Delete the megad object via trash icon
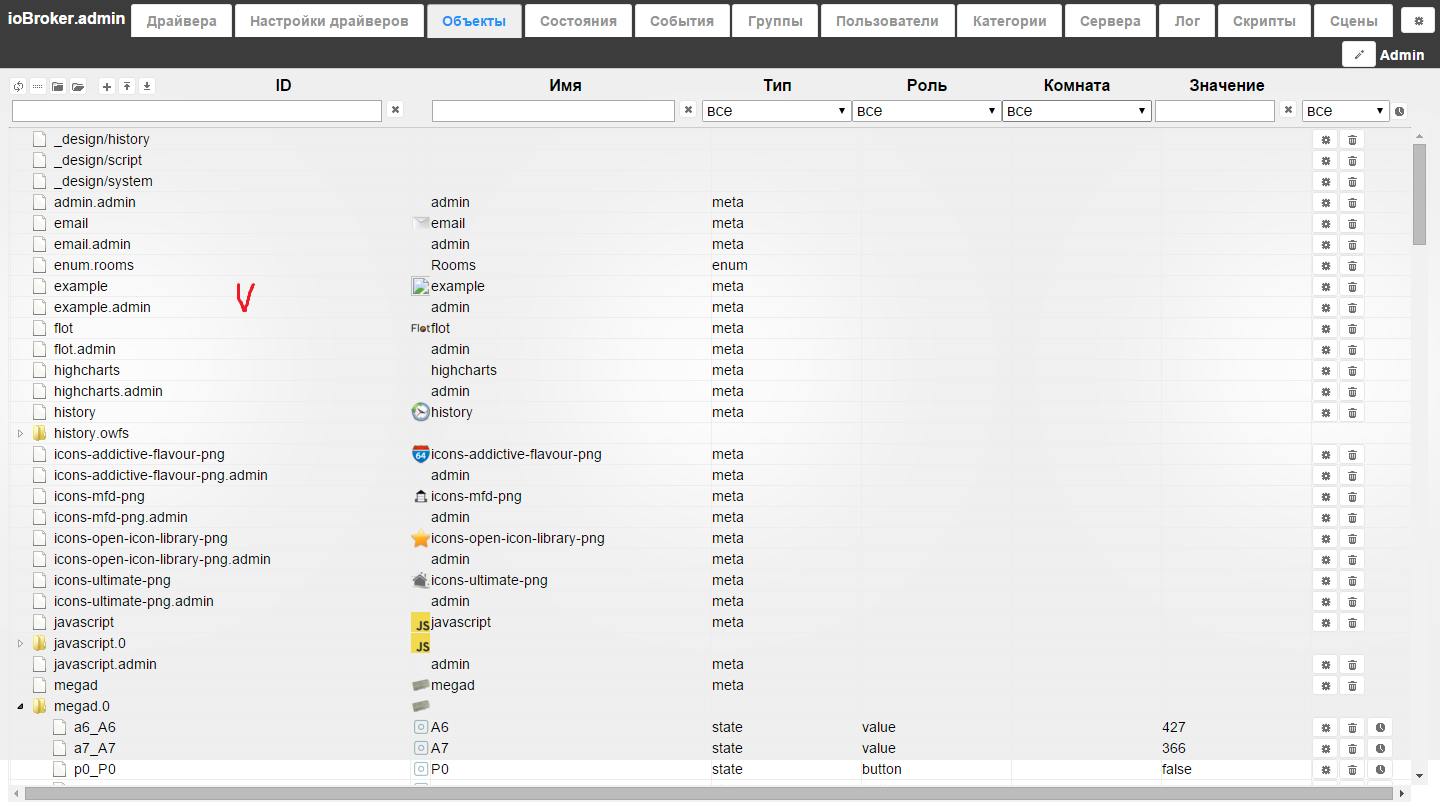Screen dimensions: 1440x802 (x=1352, y=685)
